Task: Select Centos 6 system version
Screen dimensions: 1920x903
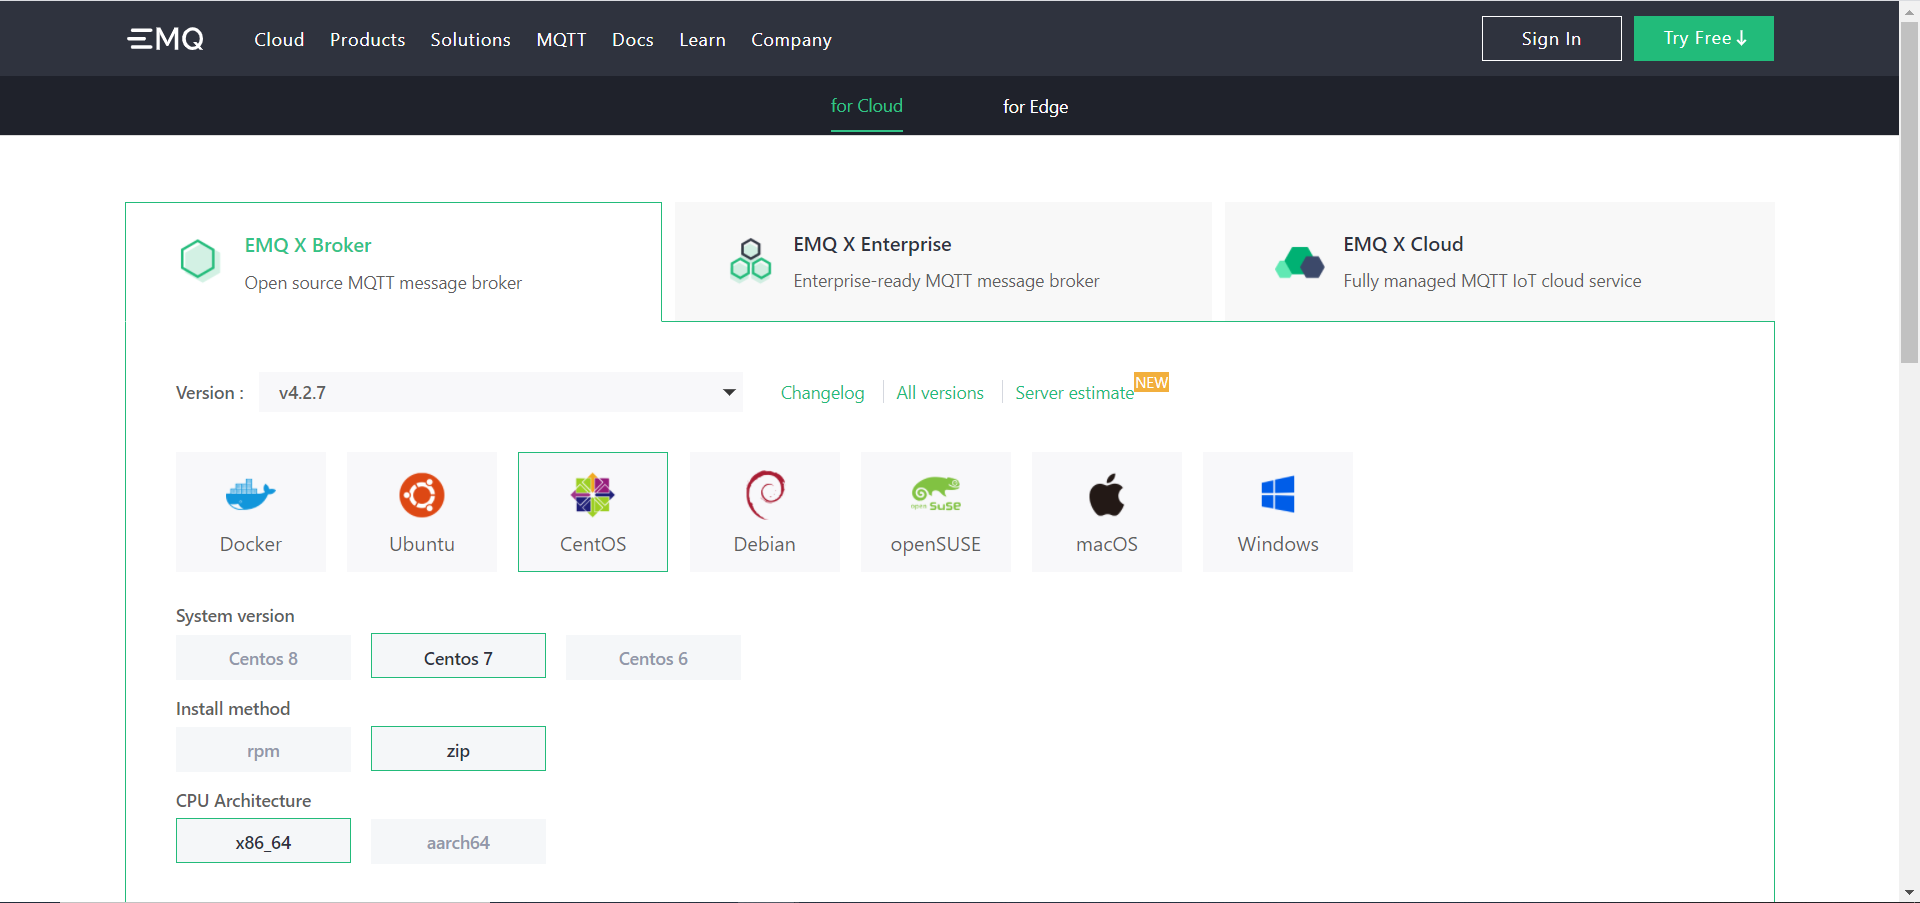Action: pyautogui.click(x=653, y=658)
